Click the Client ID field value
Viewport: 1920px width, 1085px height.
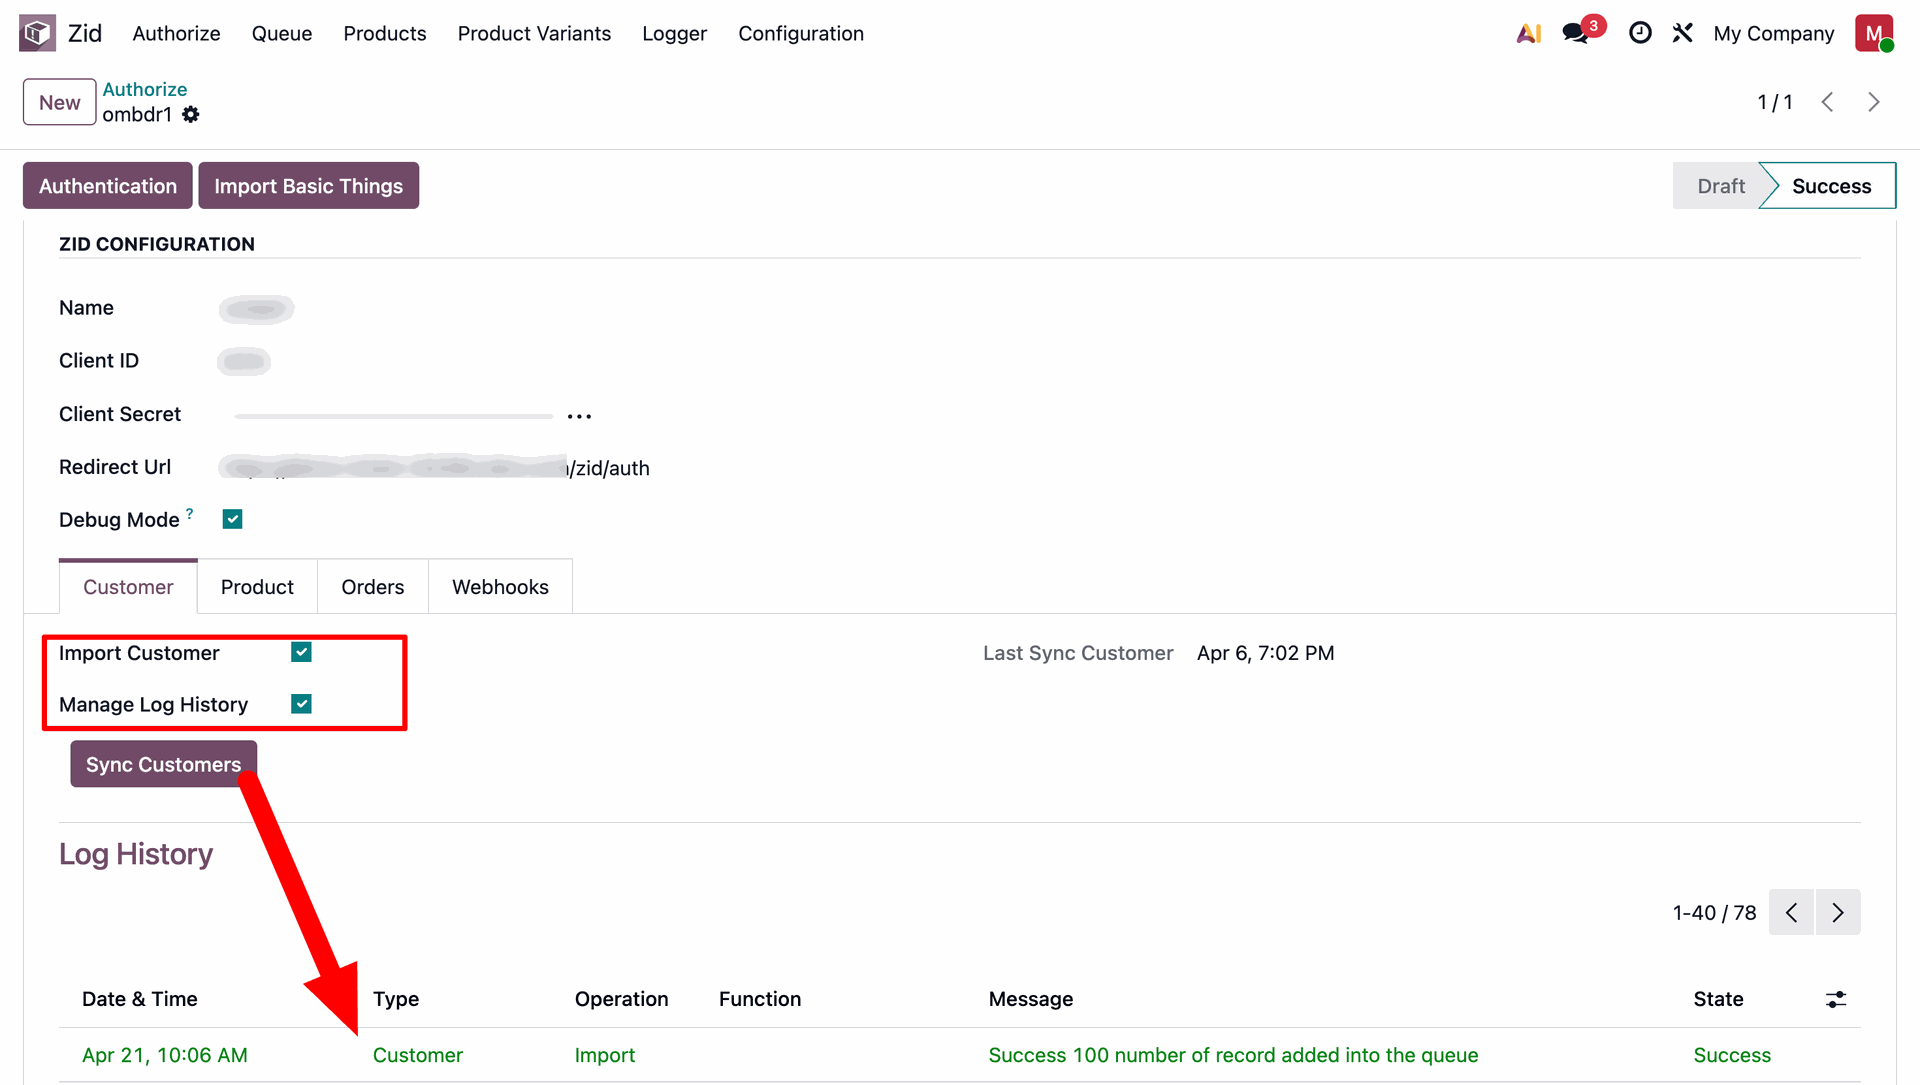click(x=244, y=361)
